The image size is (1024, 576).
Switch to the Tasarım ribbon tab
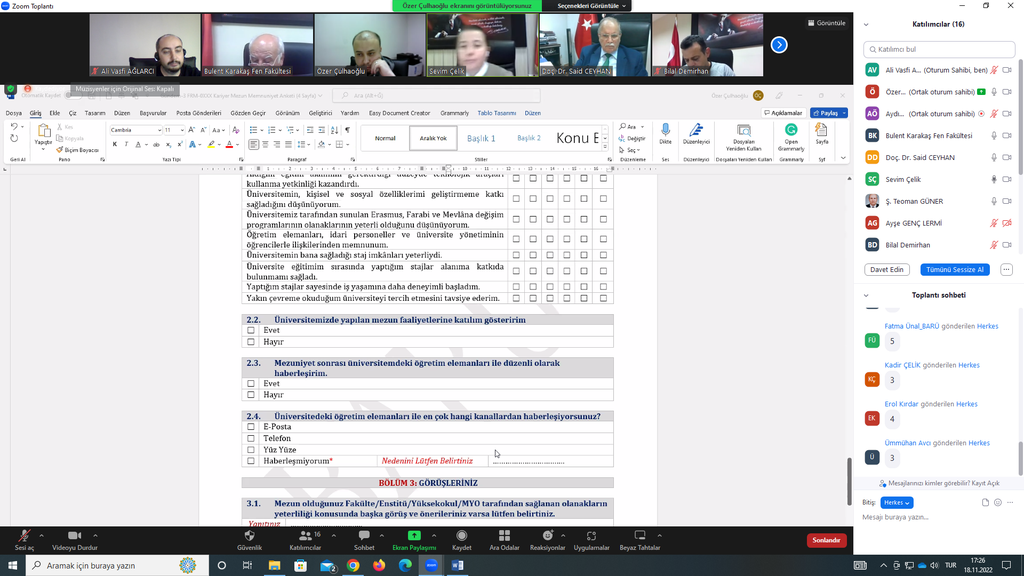click(94, 113)
